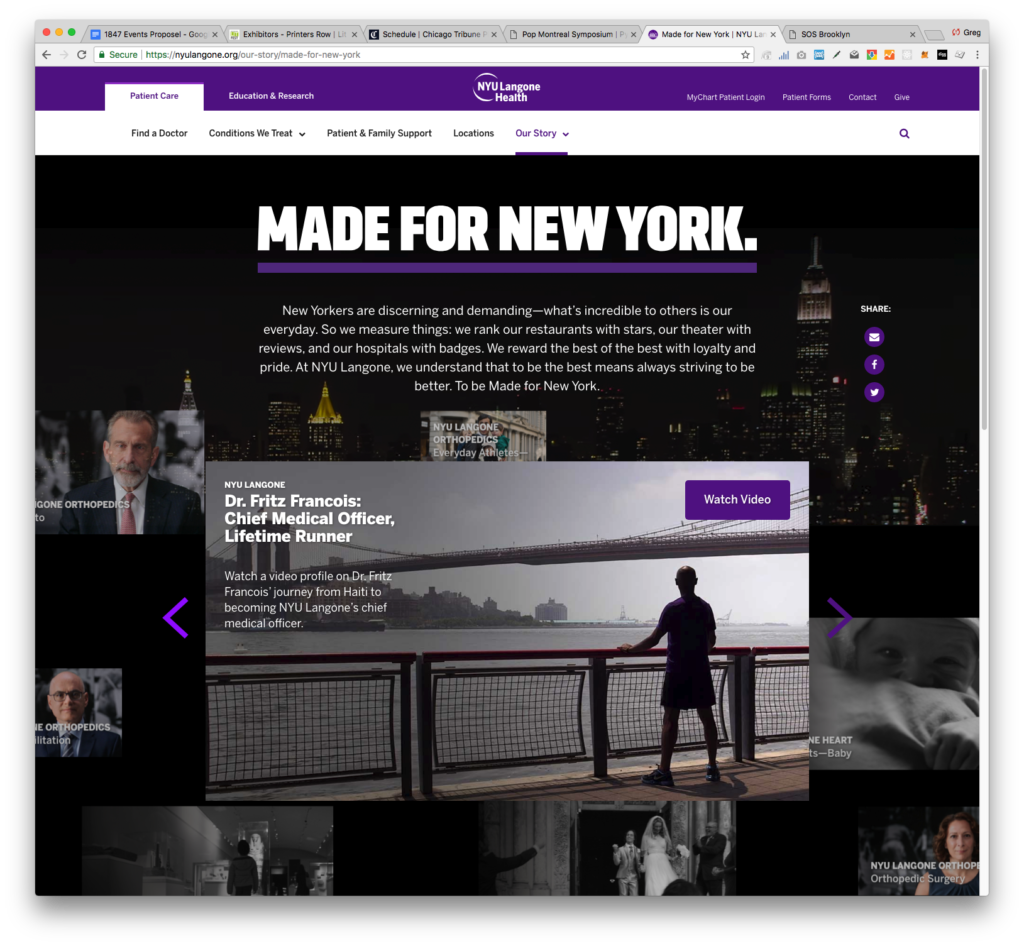Close the Schedule Chicago Tribune tab
This screenshot has height=946, width=1024.
coord(494,35)
